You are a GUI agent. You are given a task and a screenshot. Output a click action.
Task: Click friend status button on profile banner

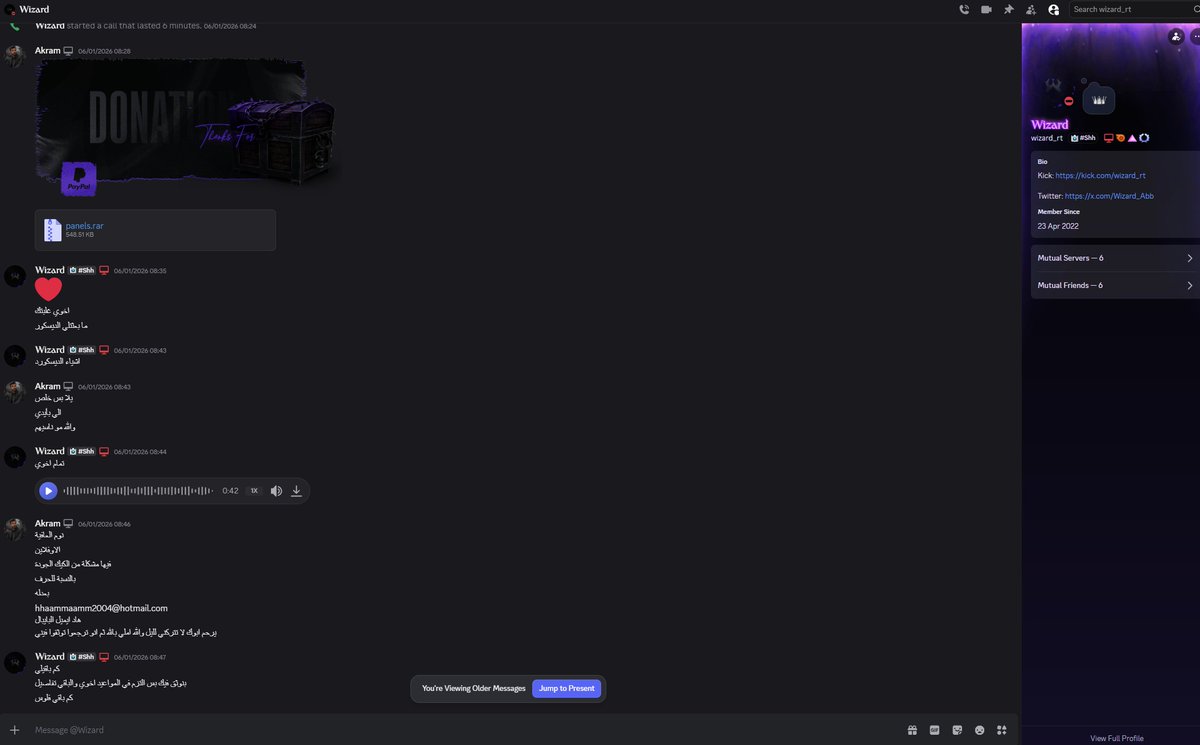[x=1176, y=36]
